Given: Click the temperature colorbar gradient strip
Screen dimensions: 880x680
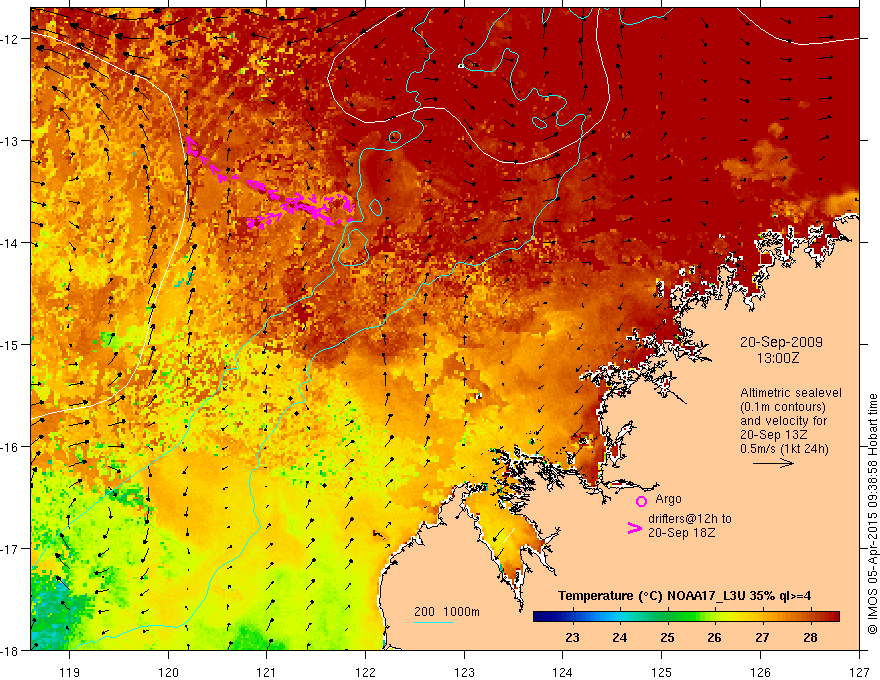Looking at the screenshot, I should point(686,617).
